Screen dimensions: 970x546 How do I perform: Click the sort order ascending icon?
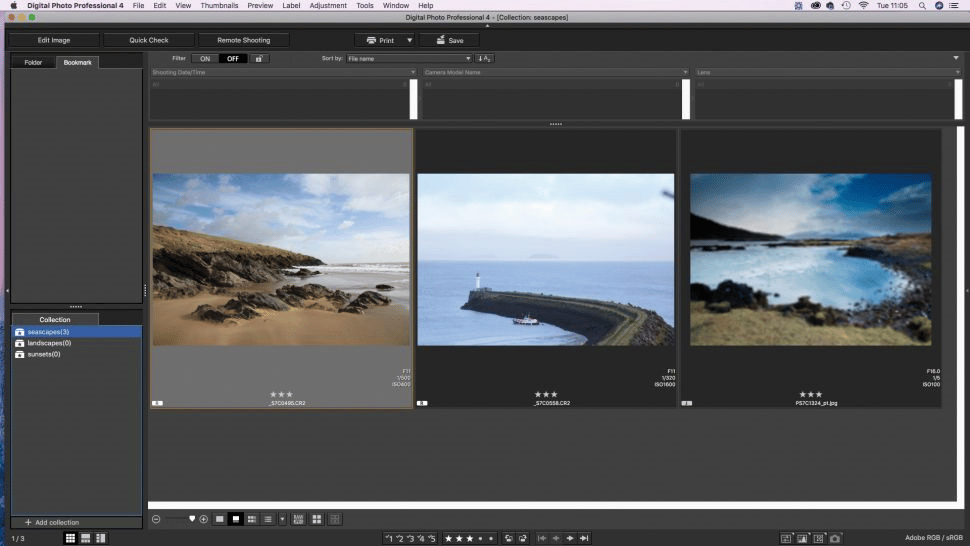(x=484, y=59)
